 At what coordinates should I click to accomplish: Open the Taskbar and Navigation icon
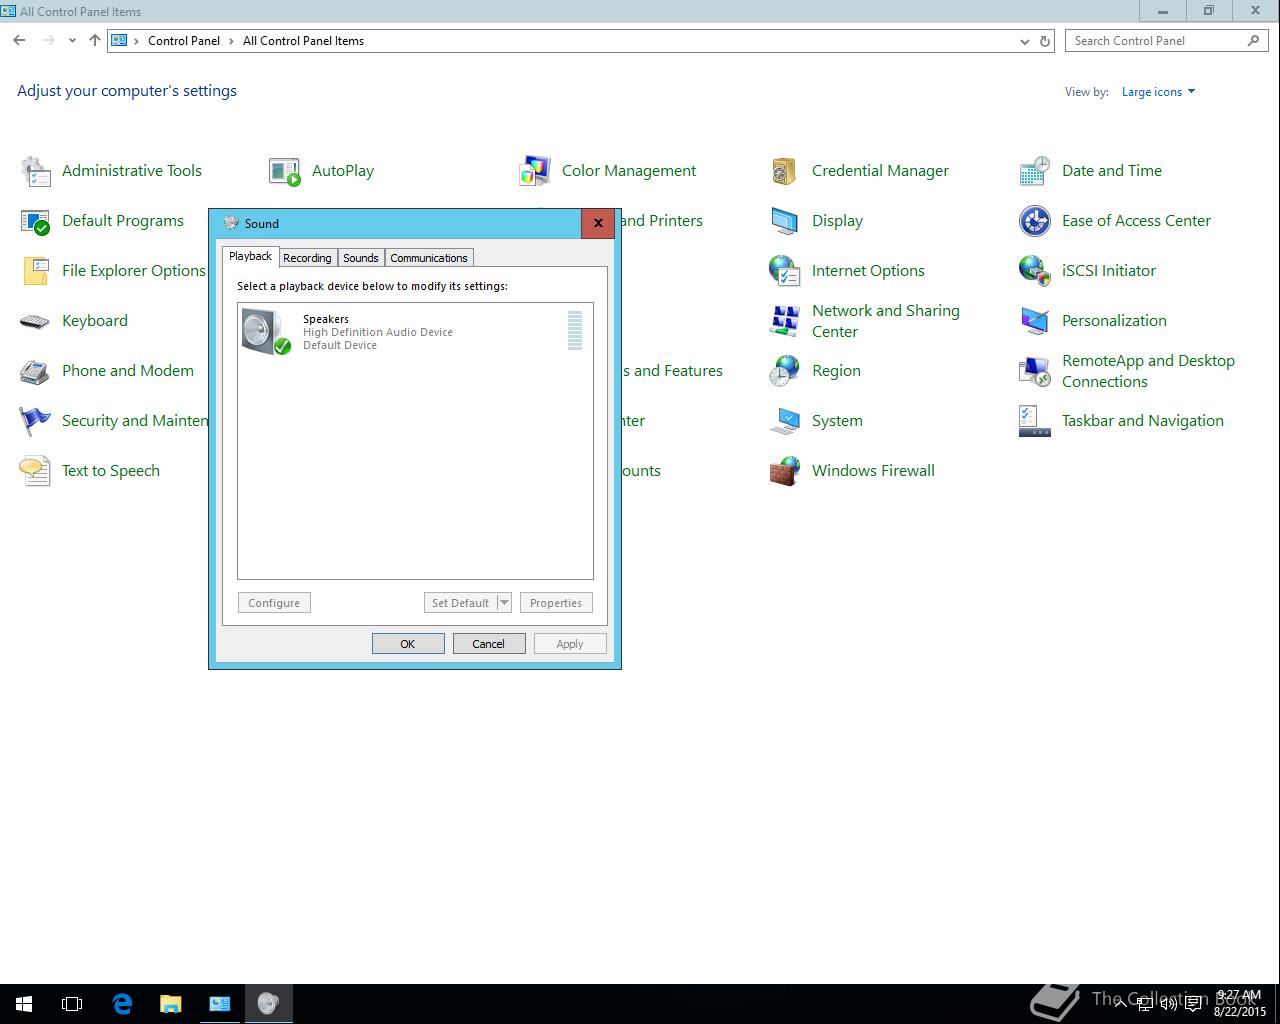pos(1035,421)
